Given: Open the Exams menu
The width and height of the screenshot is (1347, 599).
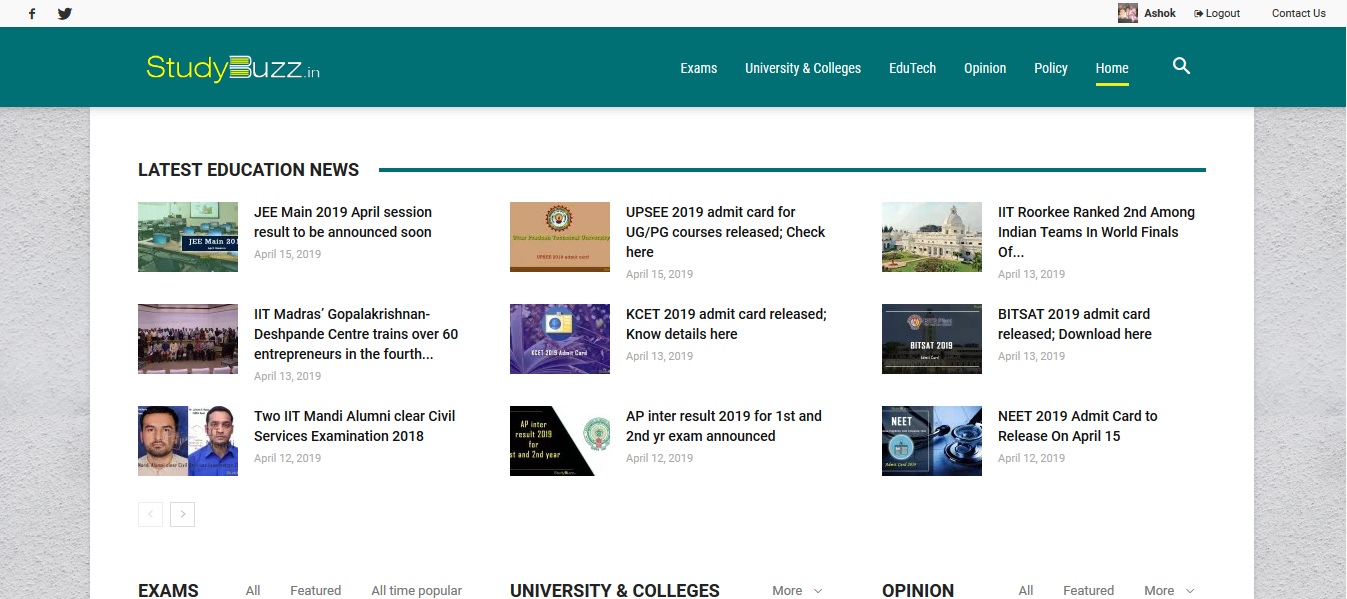Looking at the screenshot, I should 699,68.
